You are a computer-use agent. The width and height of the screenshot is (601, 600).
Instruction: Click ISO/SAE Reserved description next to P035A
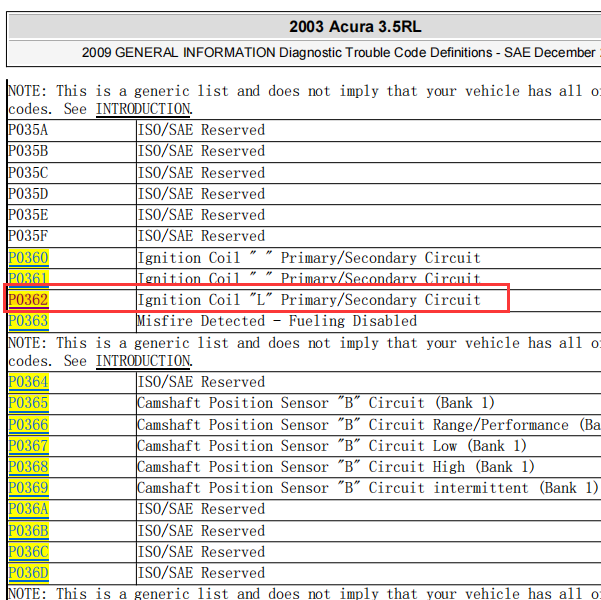click(201, 130)
